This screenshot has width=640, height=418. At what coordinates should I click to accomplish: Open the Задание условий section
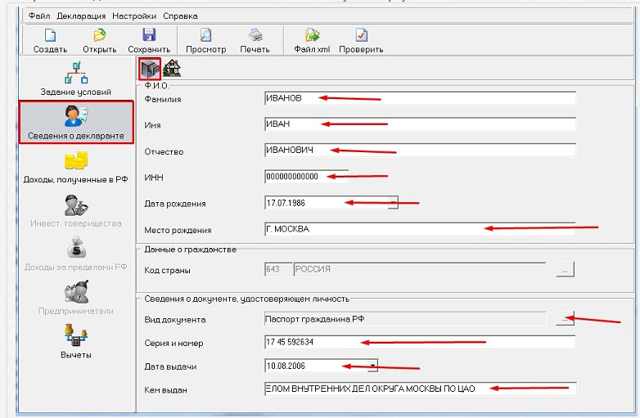coord(76,79)
